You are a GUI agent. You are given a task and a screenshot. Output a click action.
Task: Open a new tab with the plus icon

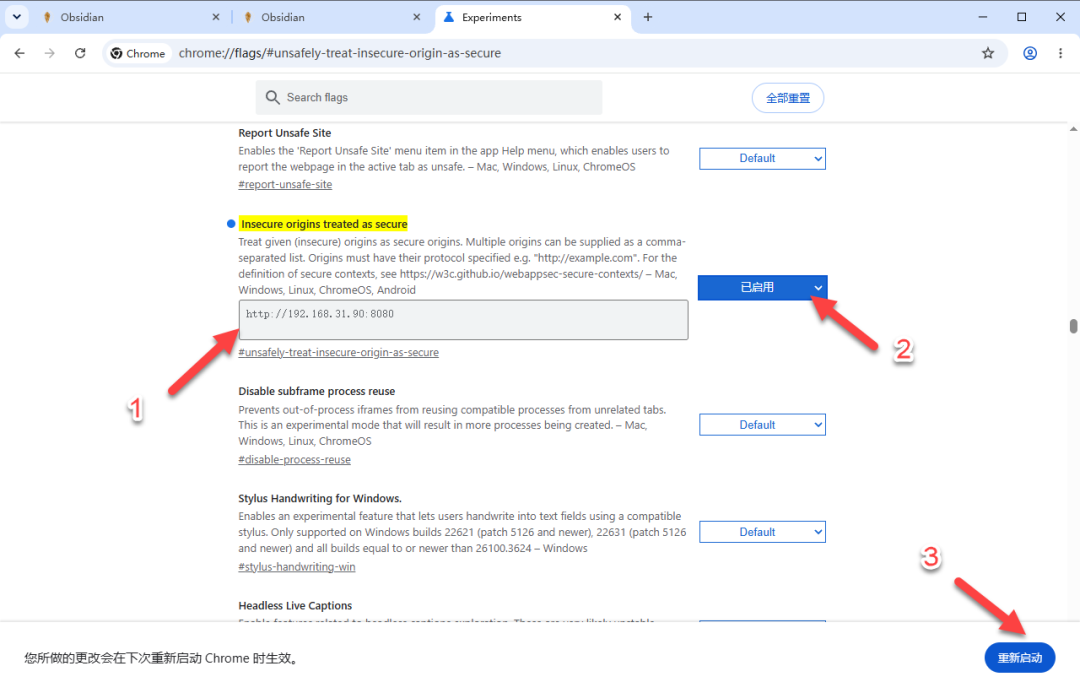[647, 17]
